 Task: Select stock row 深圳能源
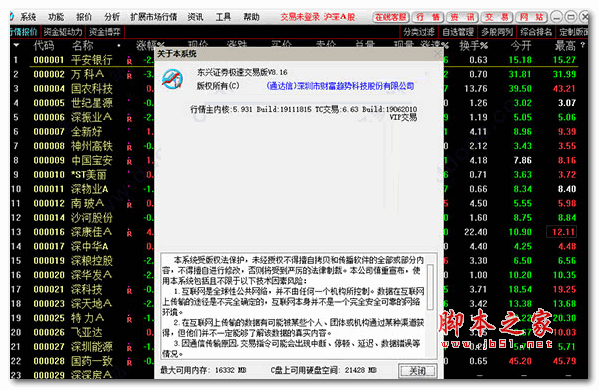pyautogui.click(x=92, y=346)
